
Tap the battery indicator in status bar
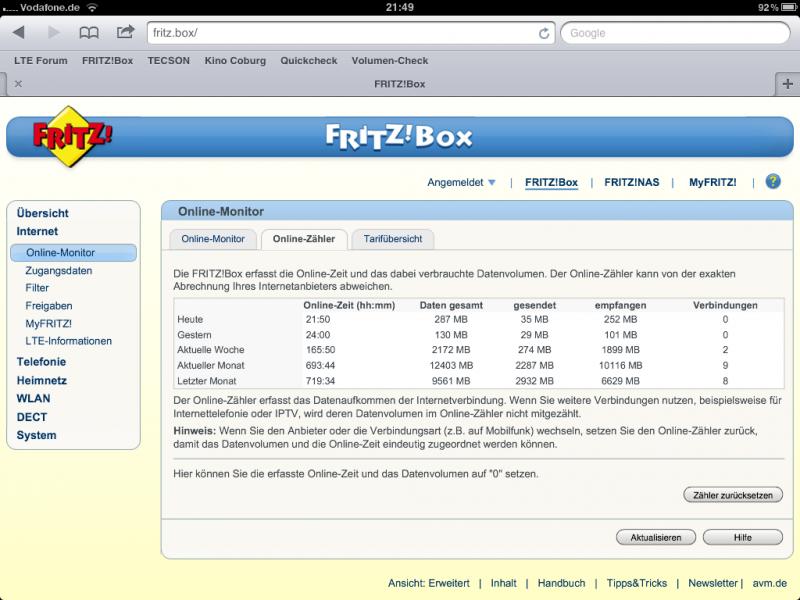787,7
